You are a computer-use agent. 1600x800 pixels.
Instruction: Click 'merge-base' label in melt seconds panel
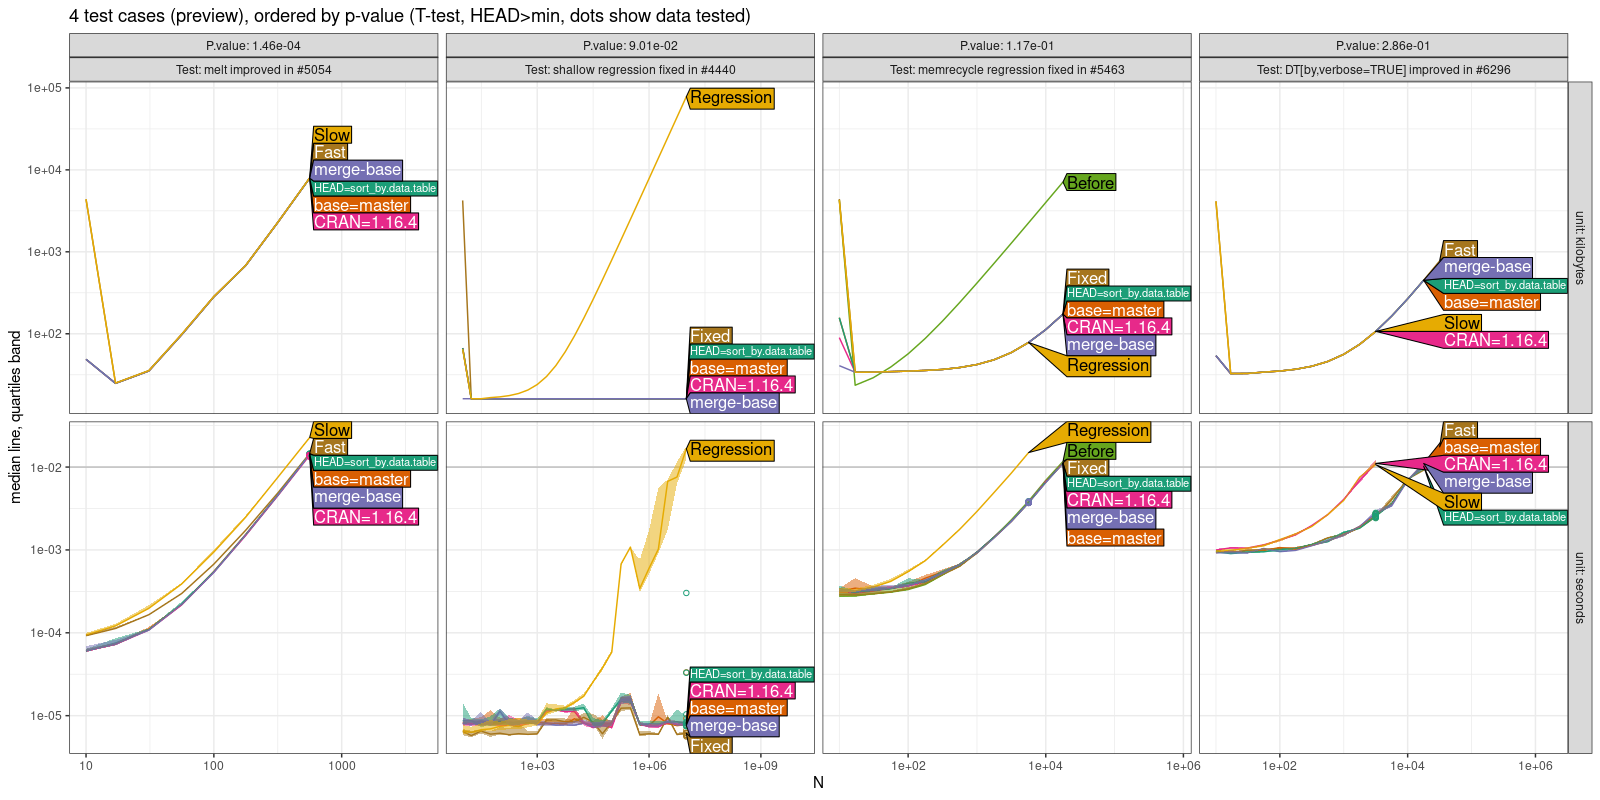tap(357, 497)
